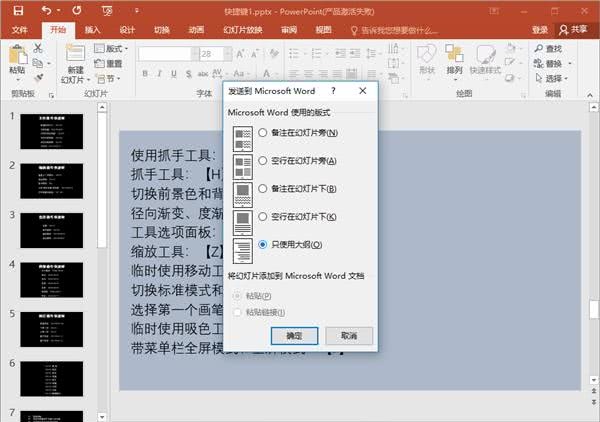Click the dialog help question mark
This screenshot has height=422, width=600.
(x=333, y=91)
